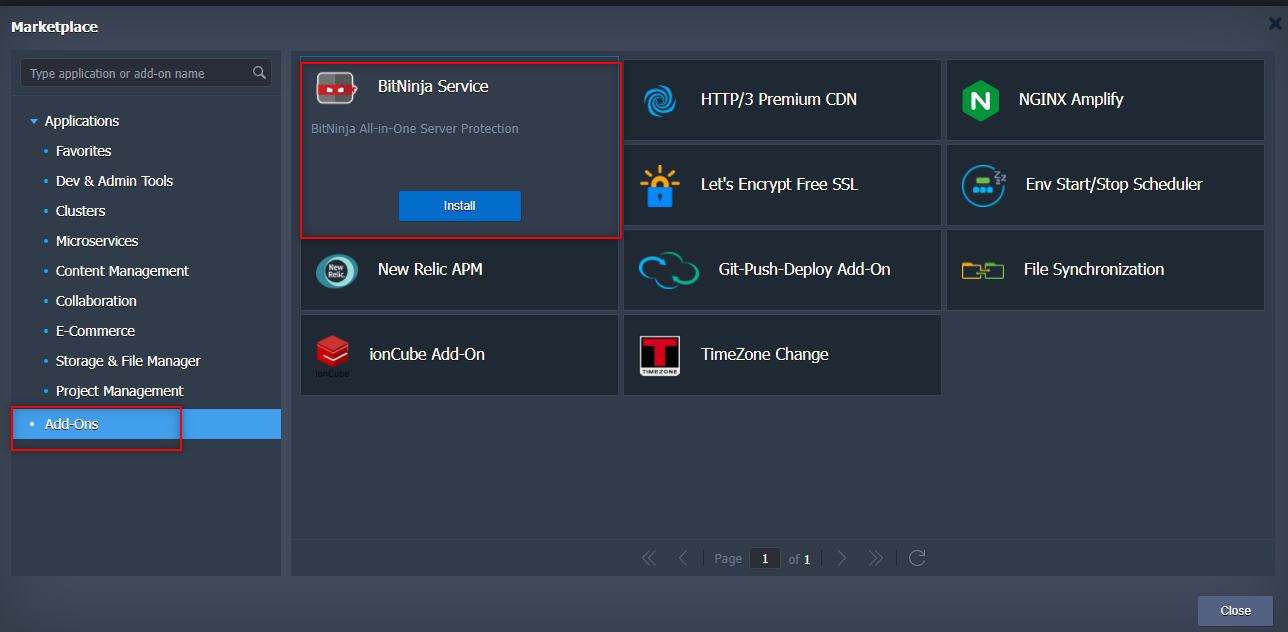
Task: Select the File Synchronization title
Action: pyautogui.click(x=1094, y=269)
